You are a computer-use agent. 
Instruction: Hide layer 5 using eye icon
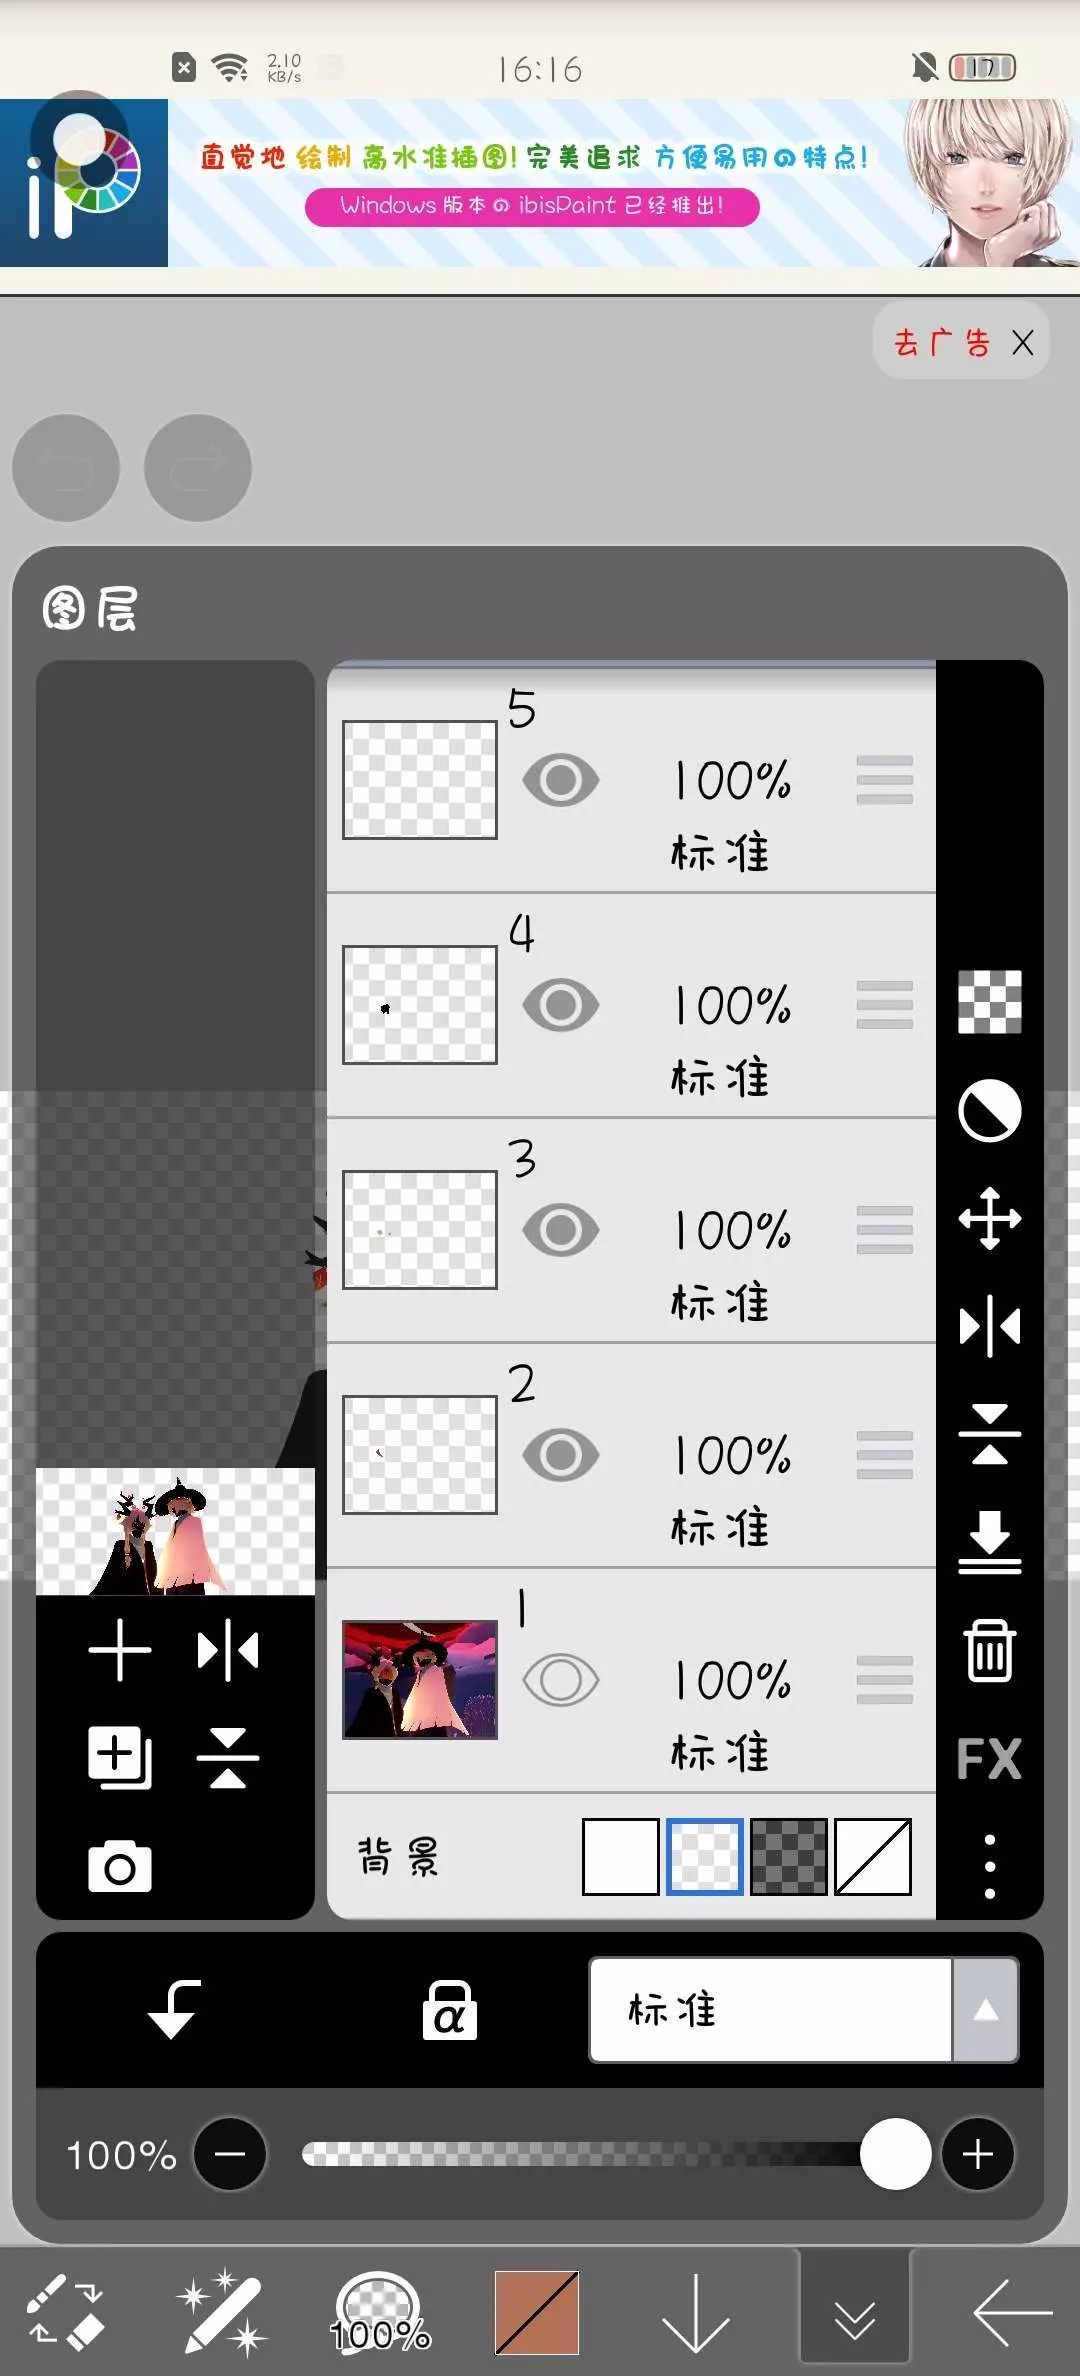pos(561,781)
